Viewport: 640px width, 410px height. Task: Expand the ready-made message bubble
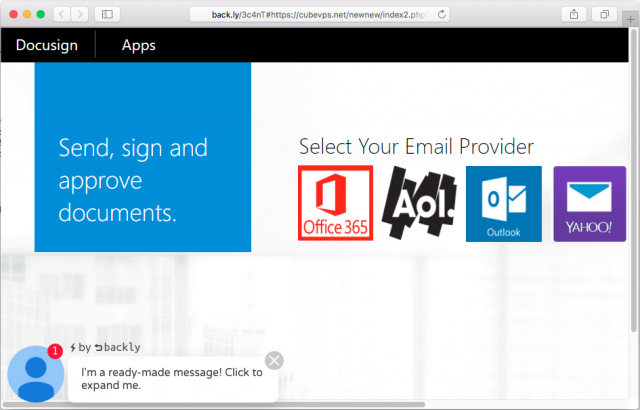pos(173,379)
